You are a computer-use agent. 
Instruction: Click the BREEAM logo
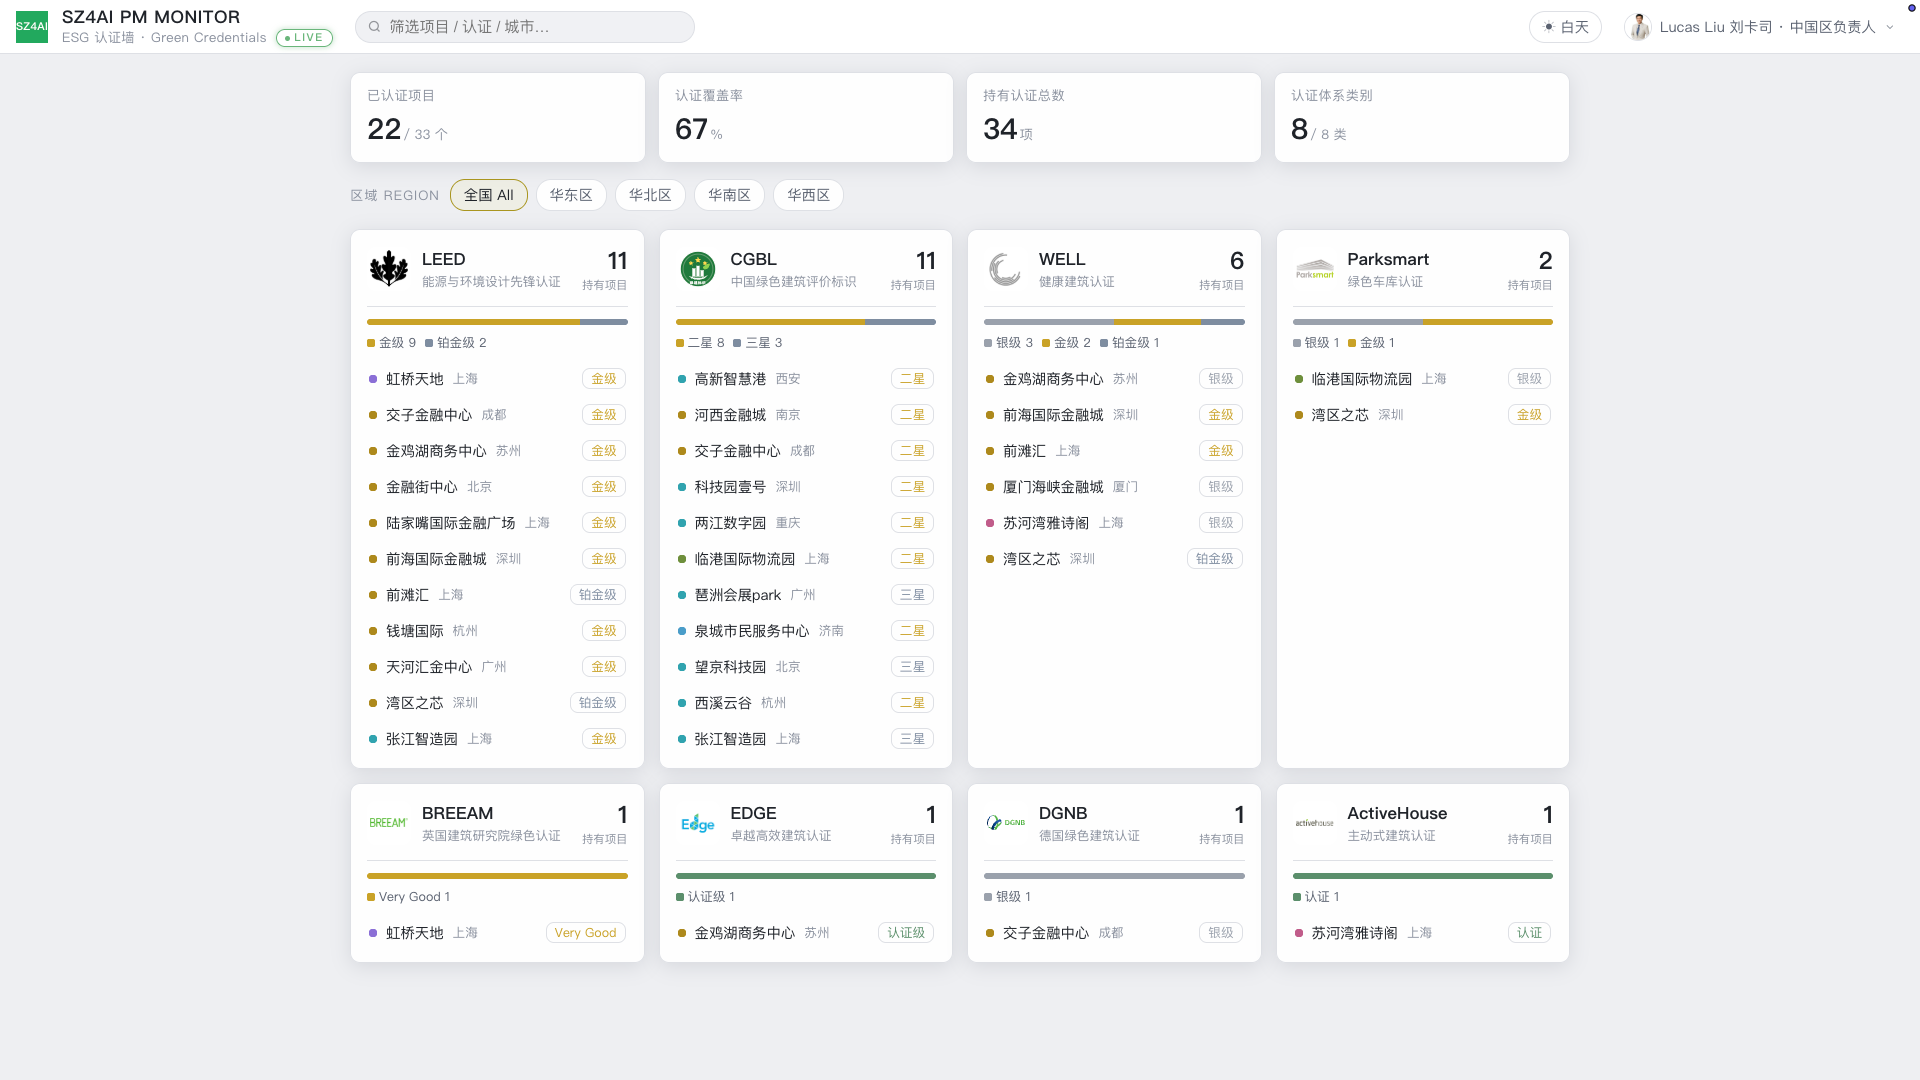click(x=388, y=823)
